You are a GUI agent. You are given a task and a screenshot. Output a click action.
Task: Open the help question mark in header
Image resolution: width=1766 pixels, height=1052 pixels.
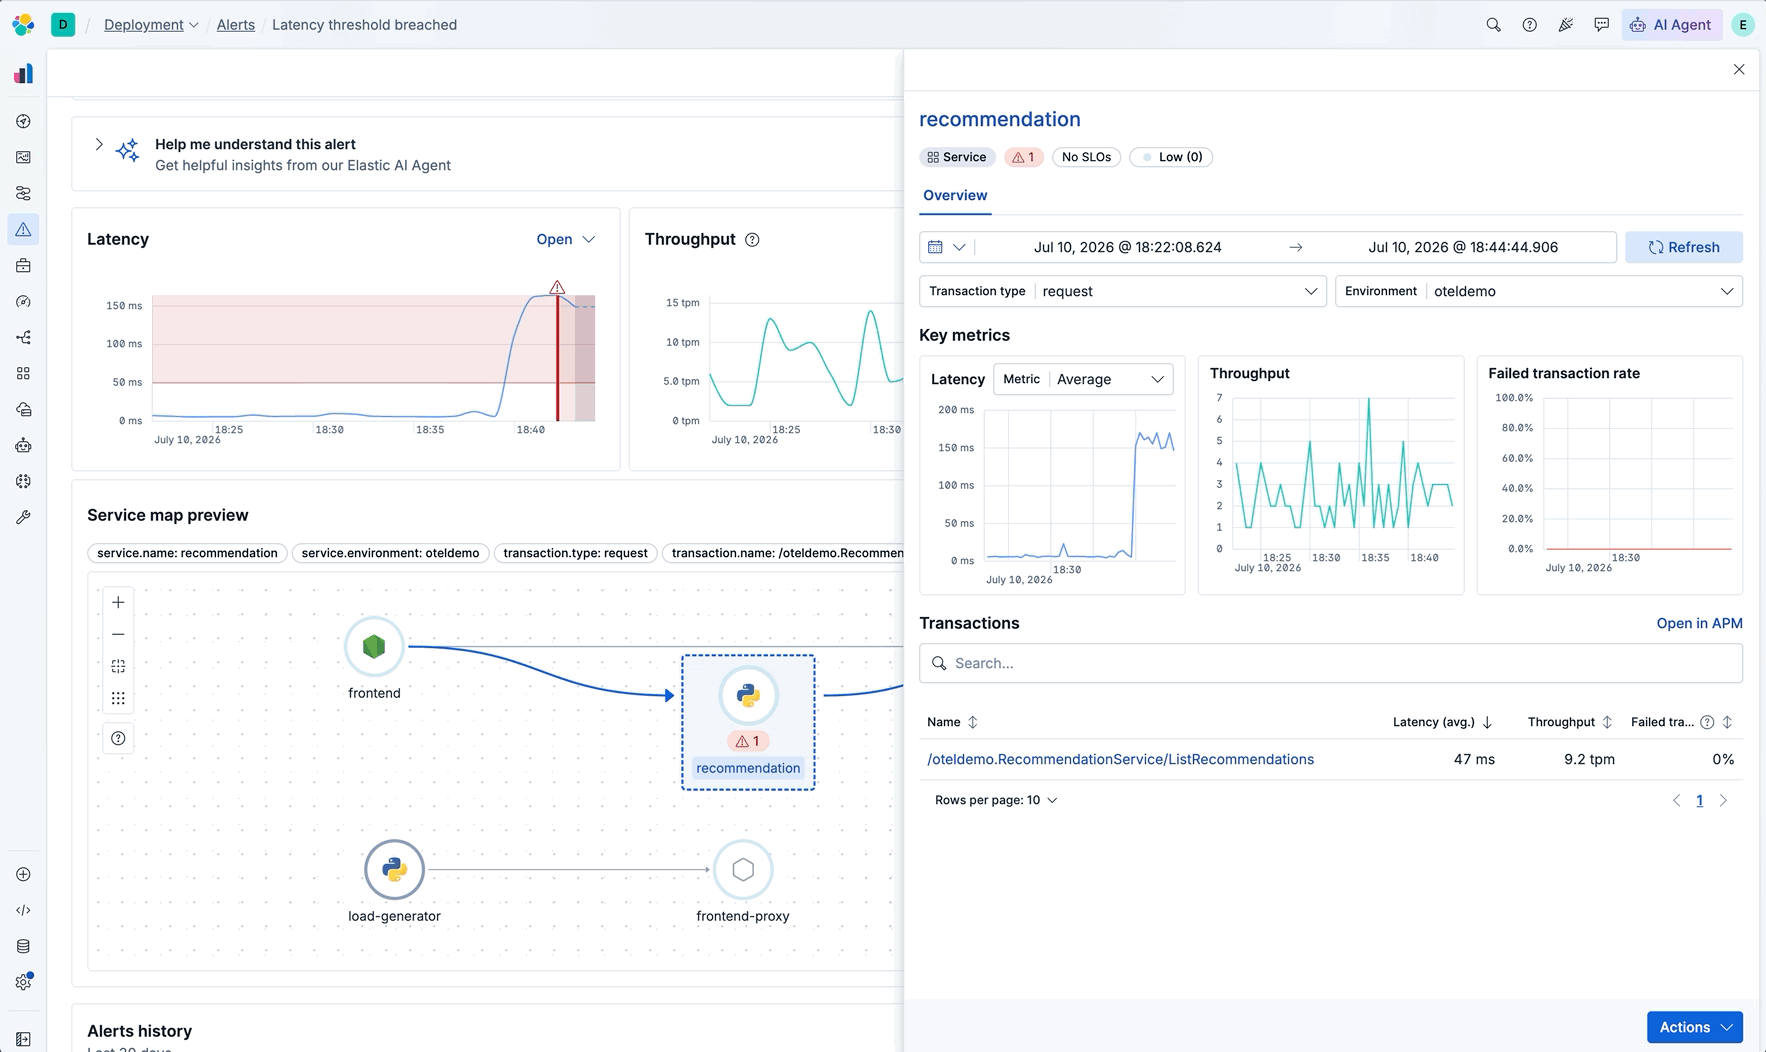point(1529,25)
